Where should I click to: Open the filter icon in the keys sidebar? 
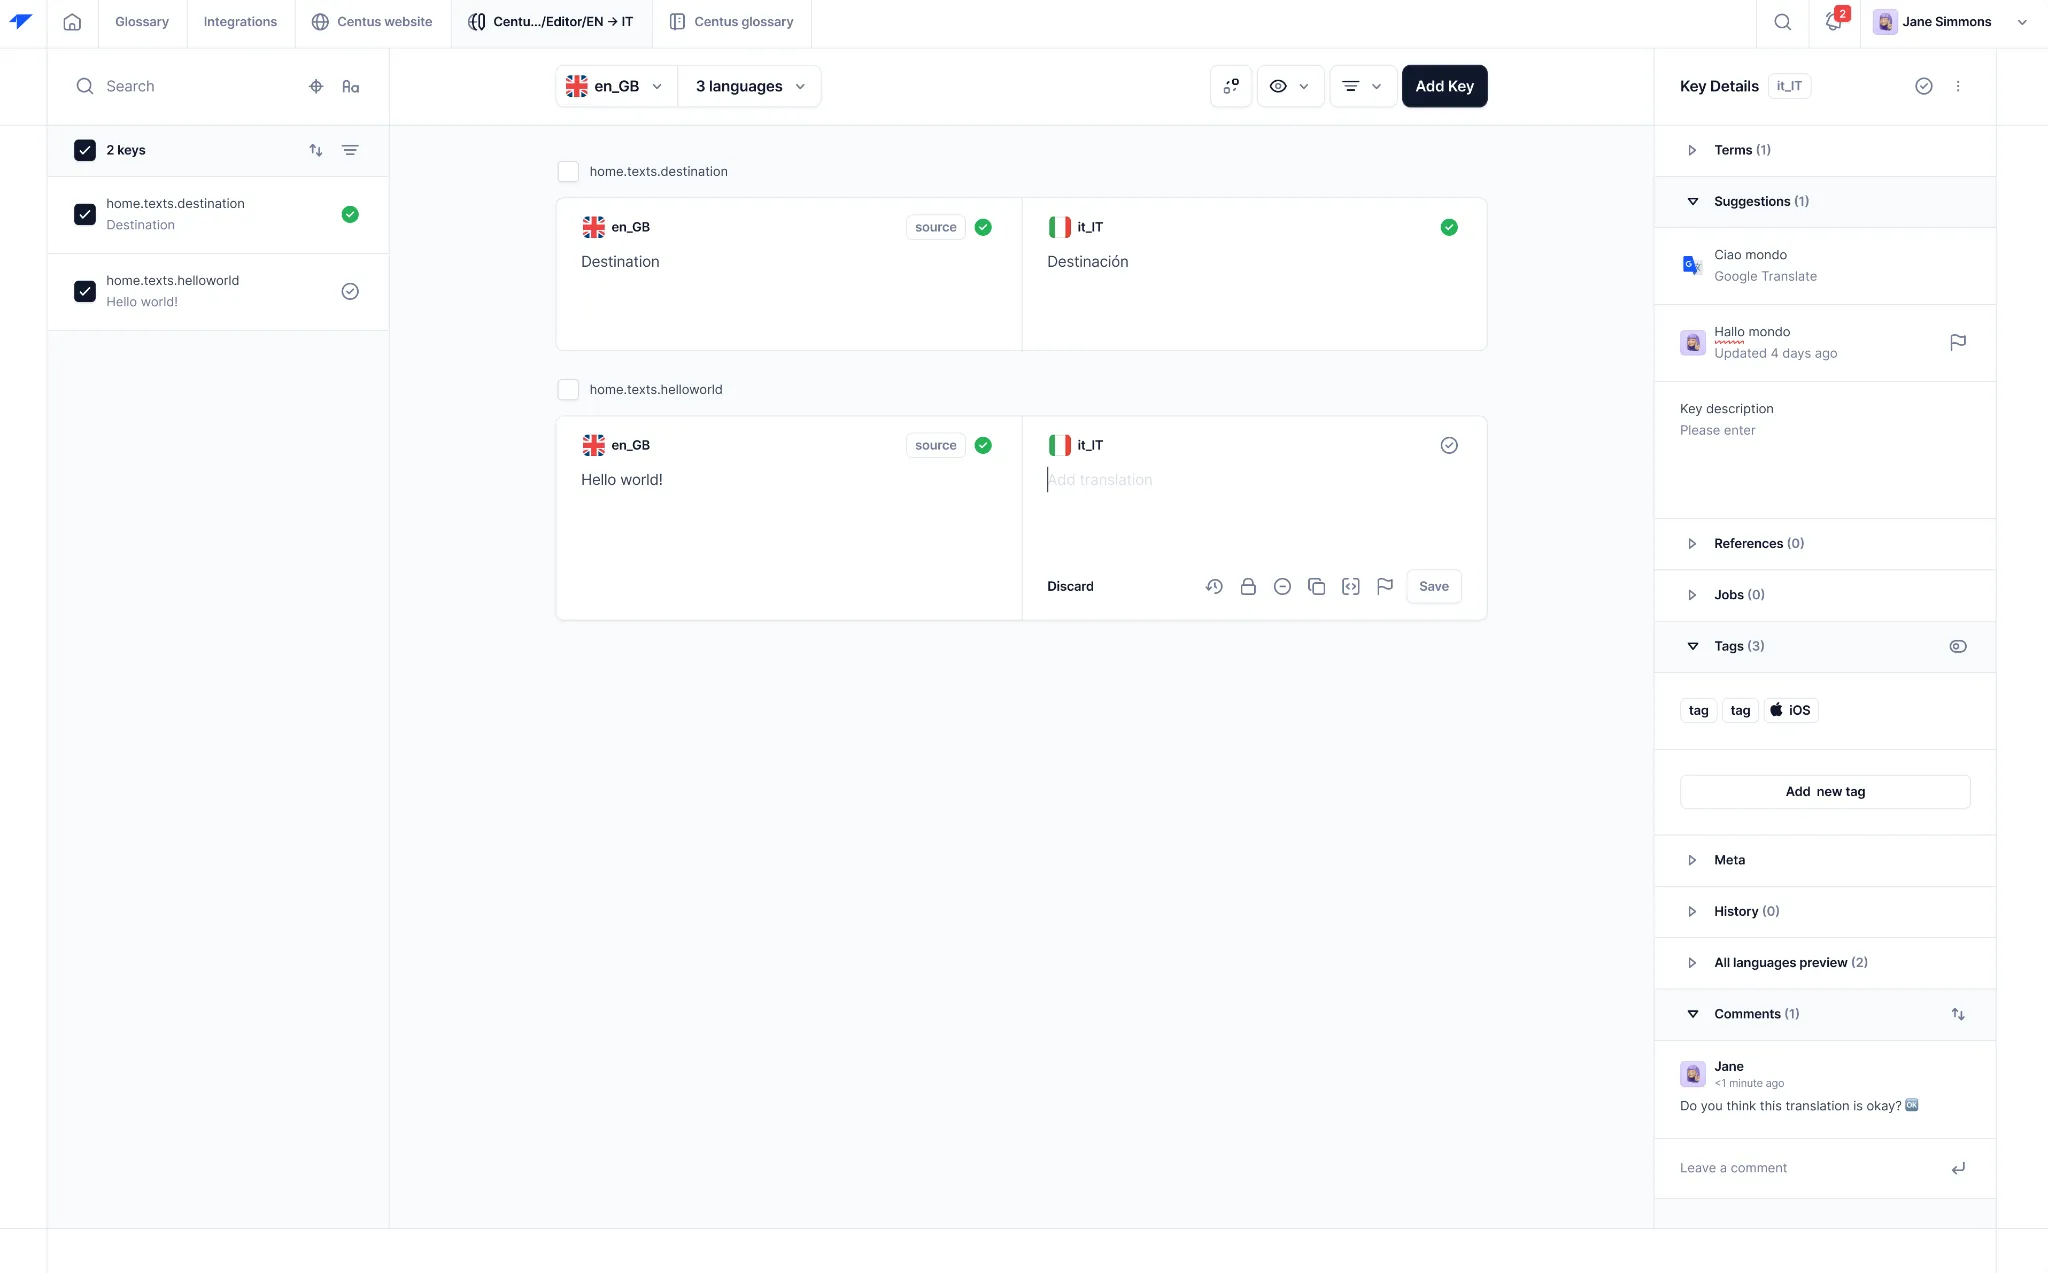click(x=350, y=150)
